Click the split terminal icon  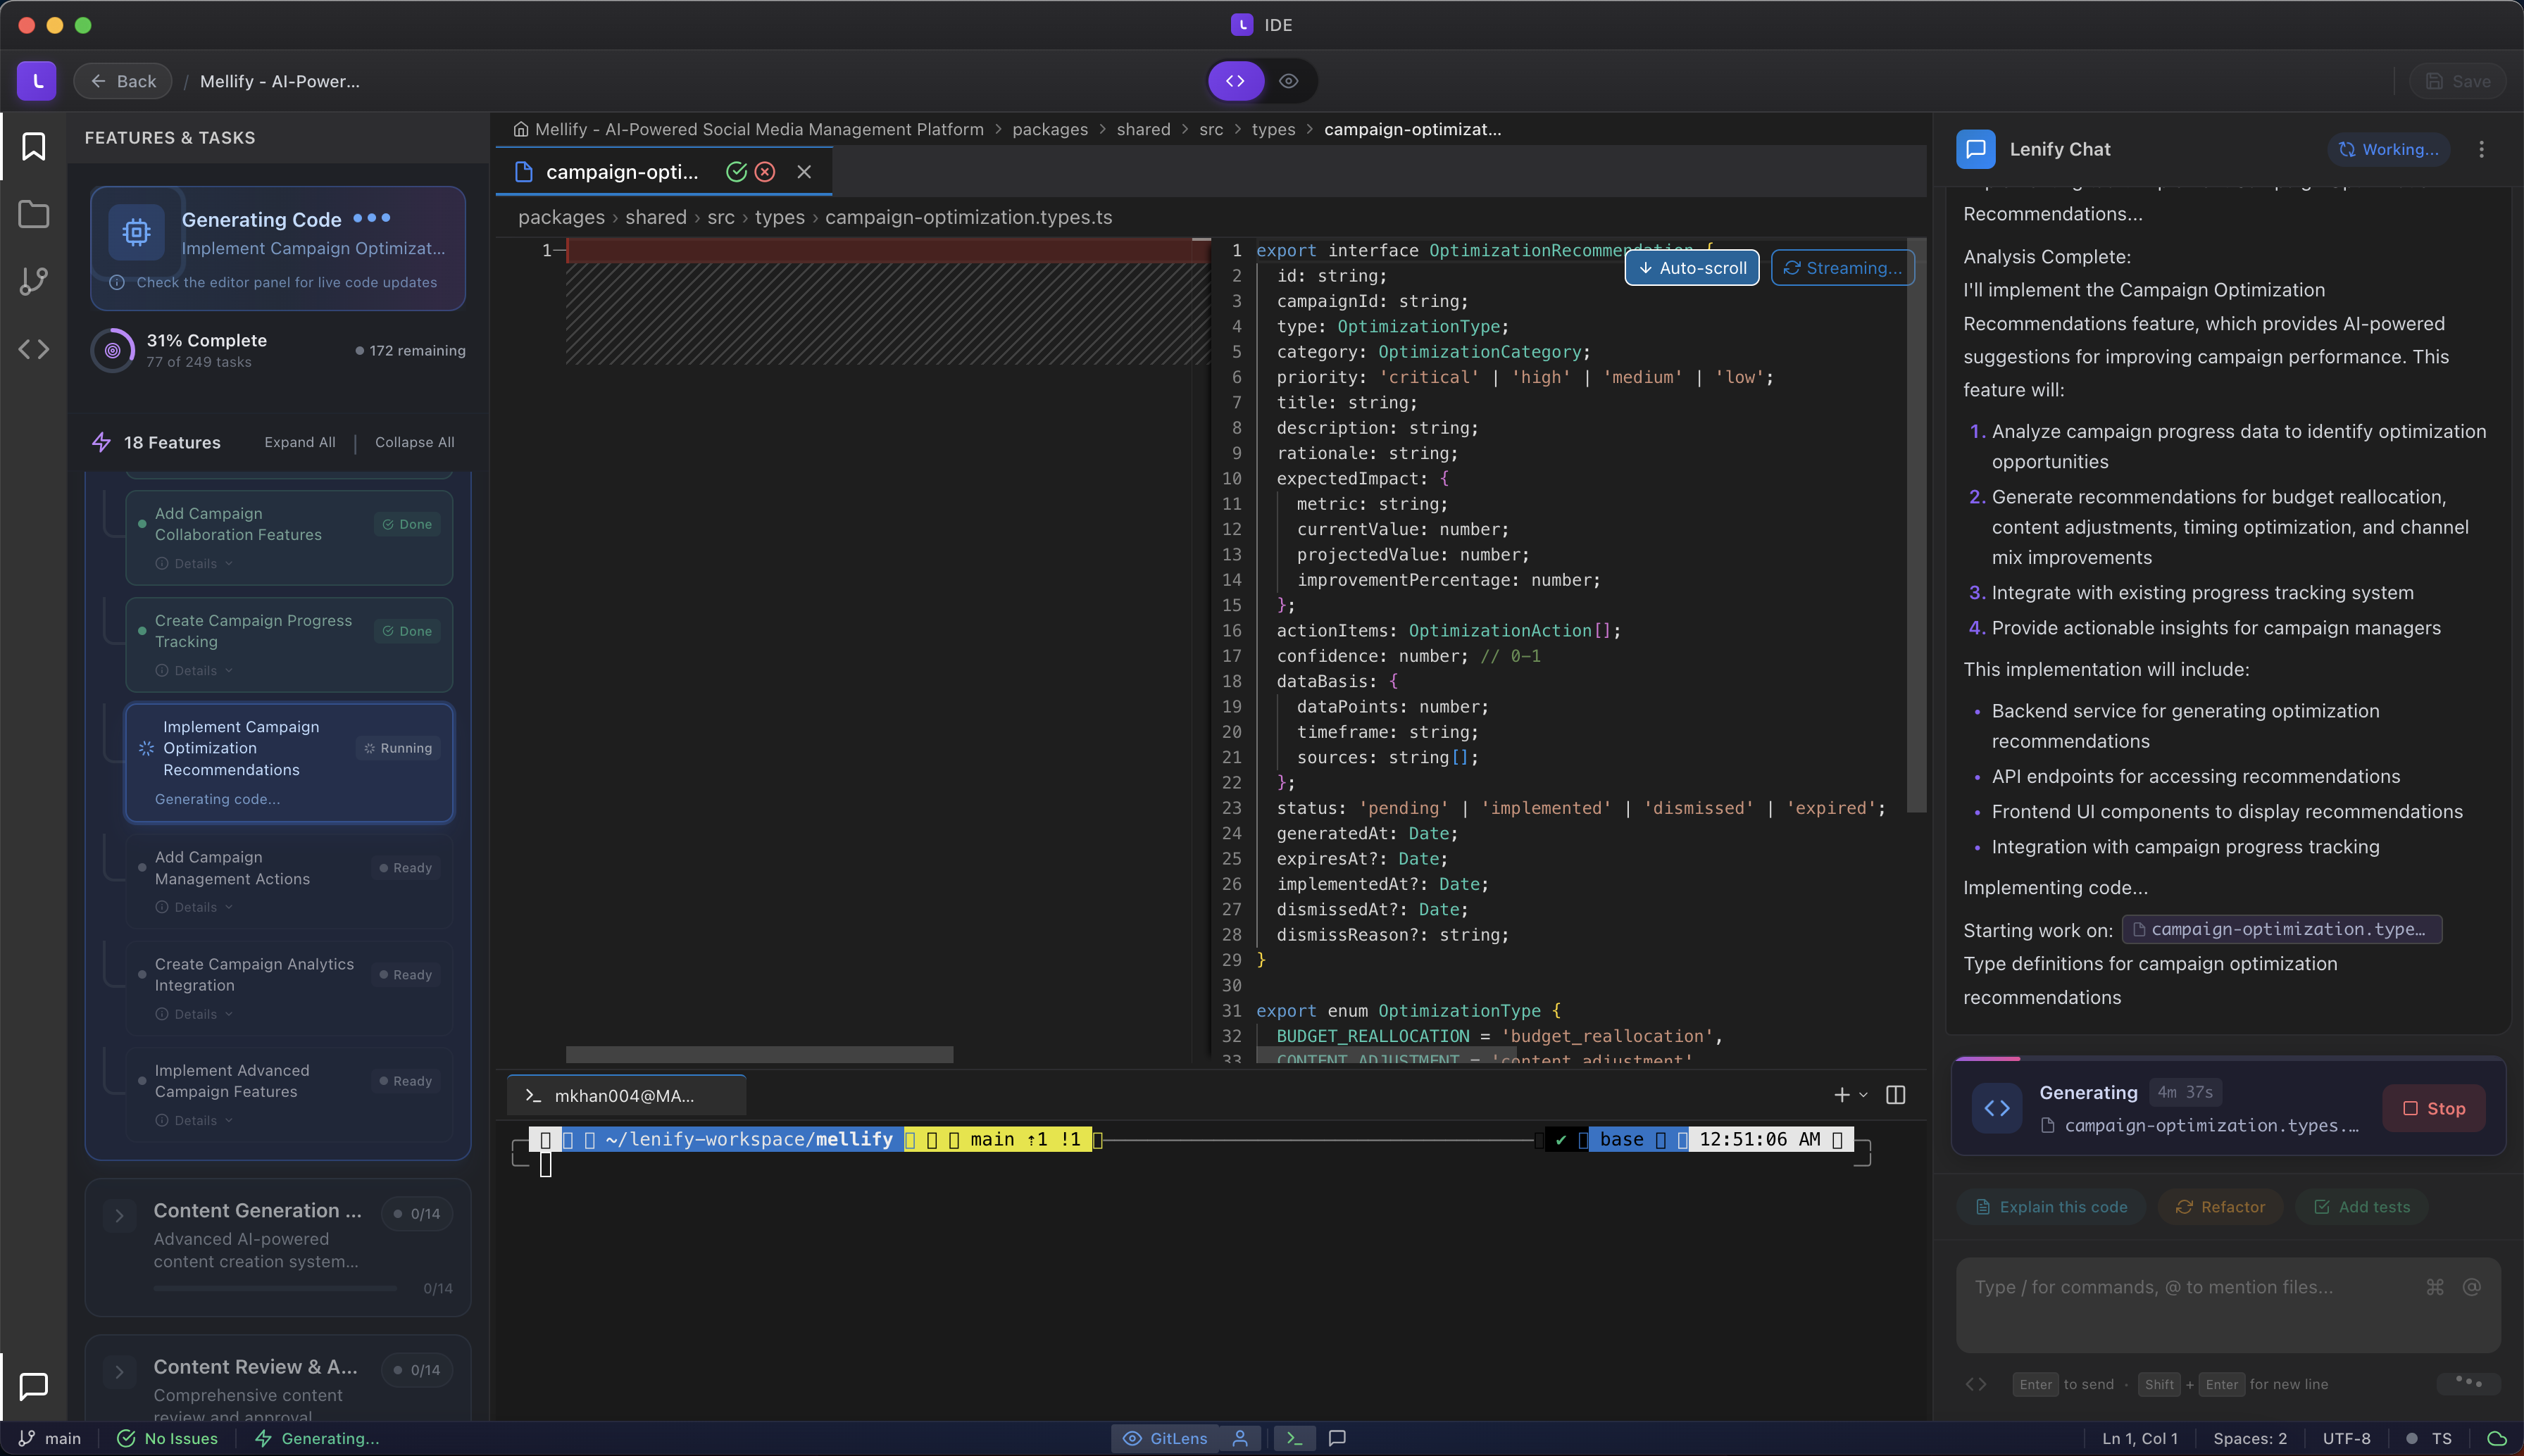tap(1895, 1095)
